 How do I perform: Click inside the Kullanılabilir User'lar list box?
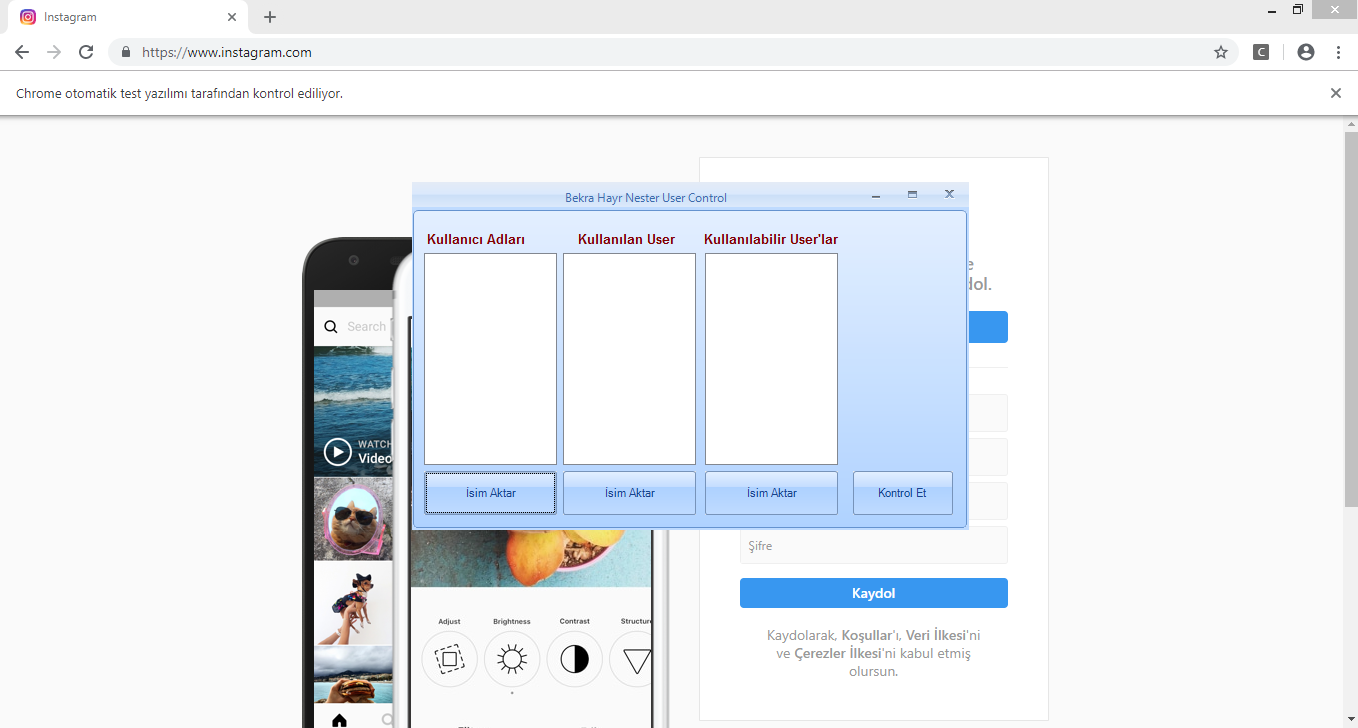771,358
